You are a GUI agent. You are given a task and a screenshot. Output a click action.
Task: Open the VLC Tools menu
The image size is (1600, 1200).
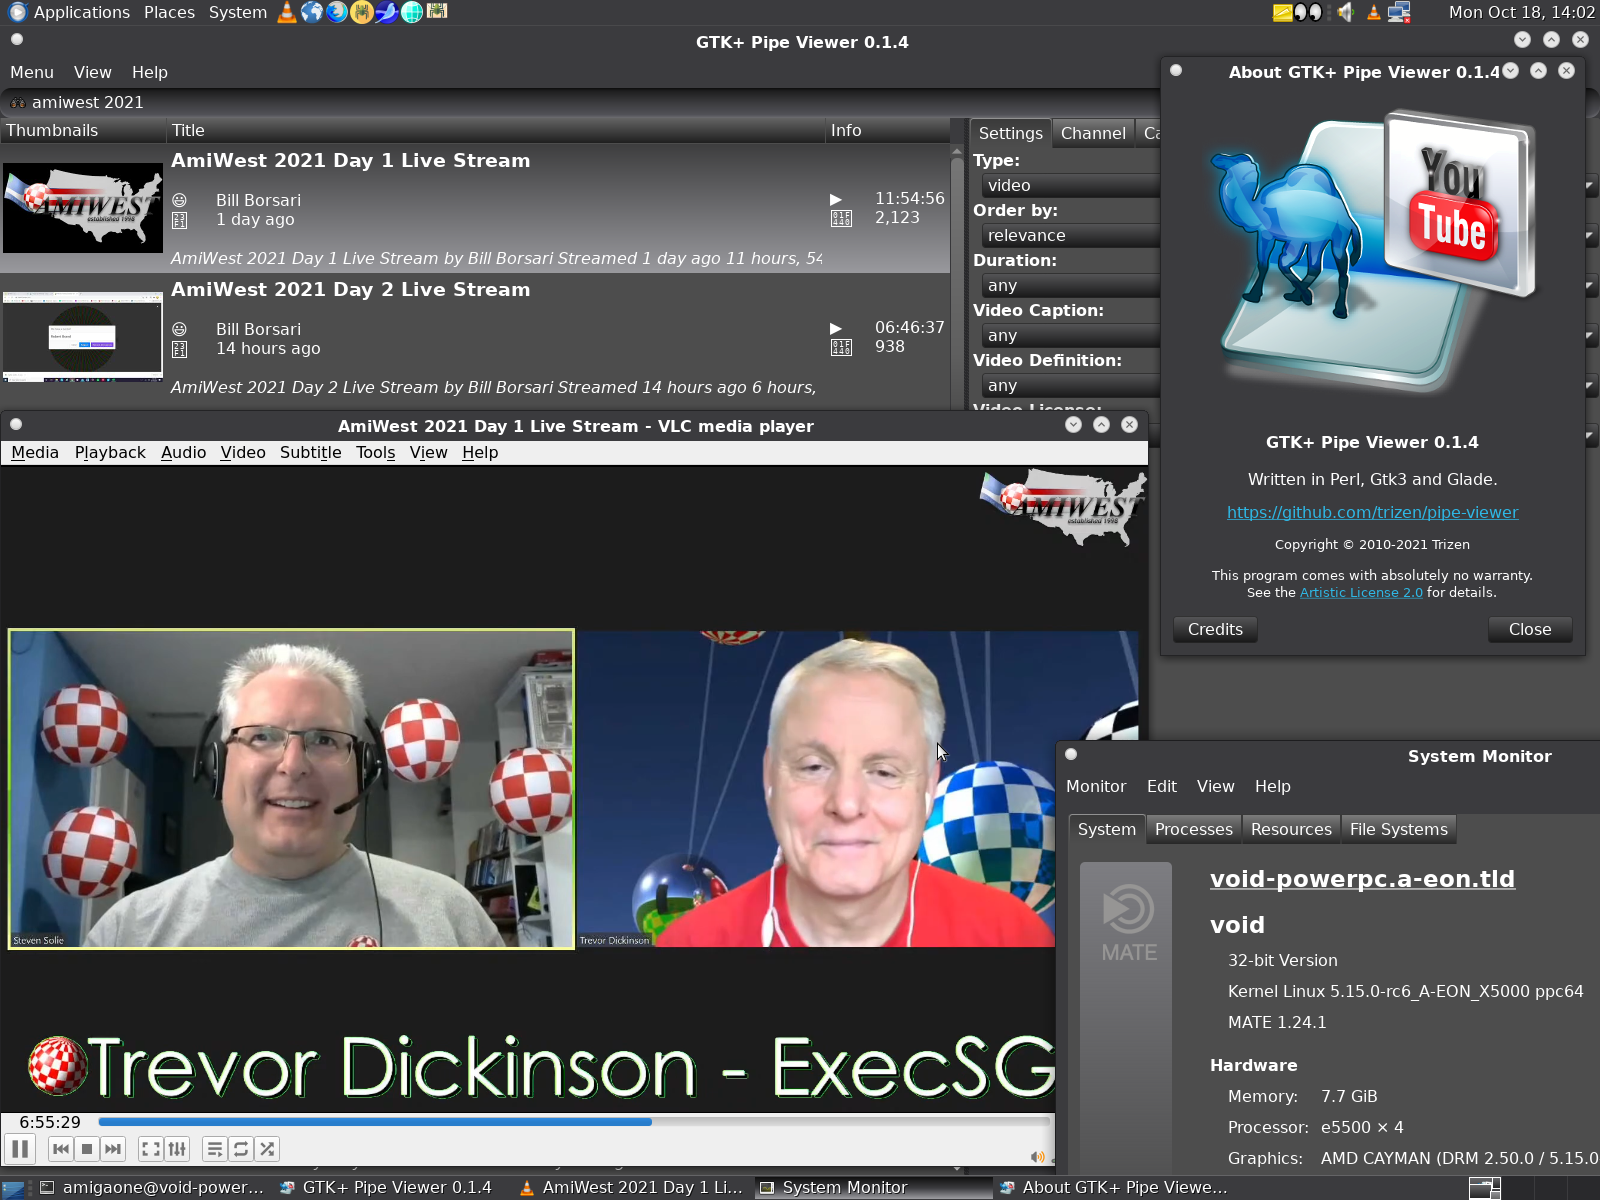376,452
